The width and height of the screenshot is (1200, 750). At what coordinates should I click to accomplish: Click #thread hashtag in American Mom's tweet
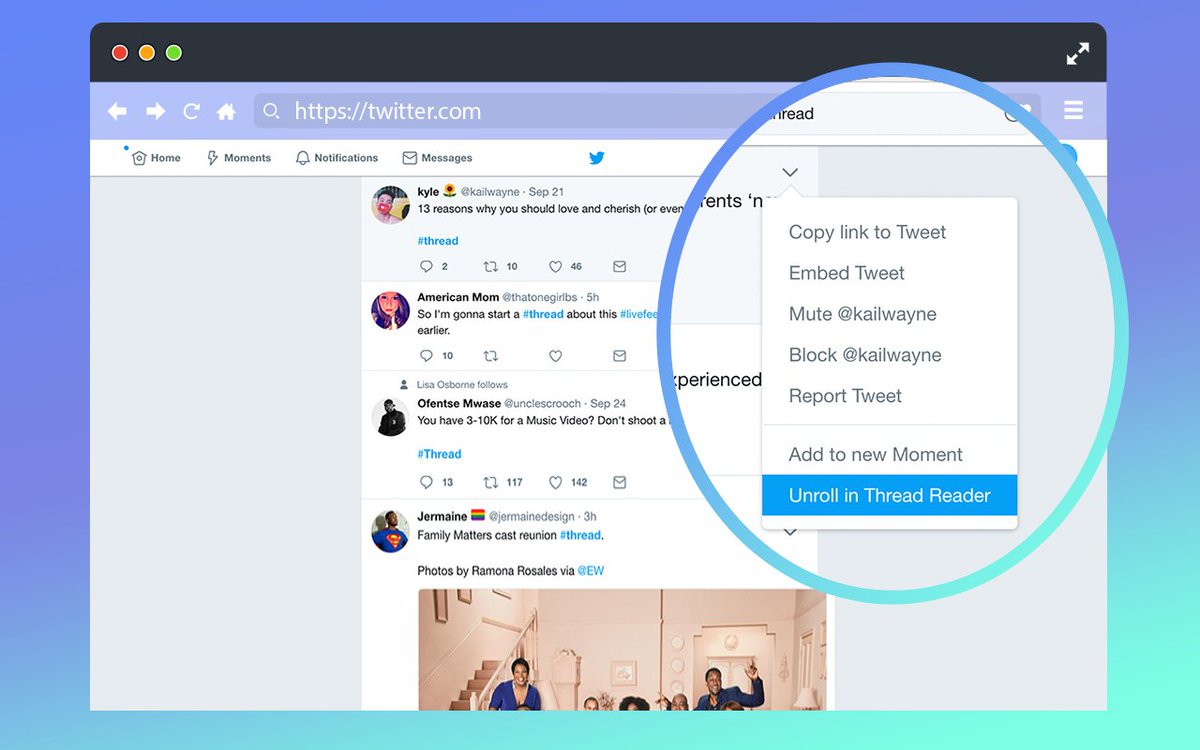coord(543,314)
